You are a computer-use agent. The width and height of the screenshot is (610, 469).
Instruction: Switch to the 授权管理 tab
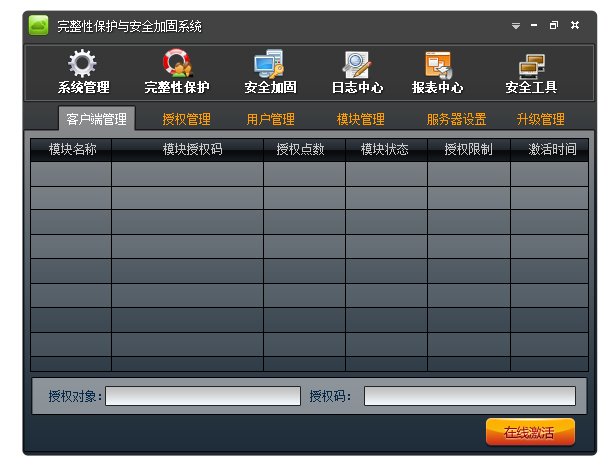(x=187, y=119)
